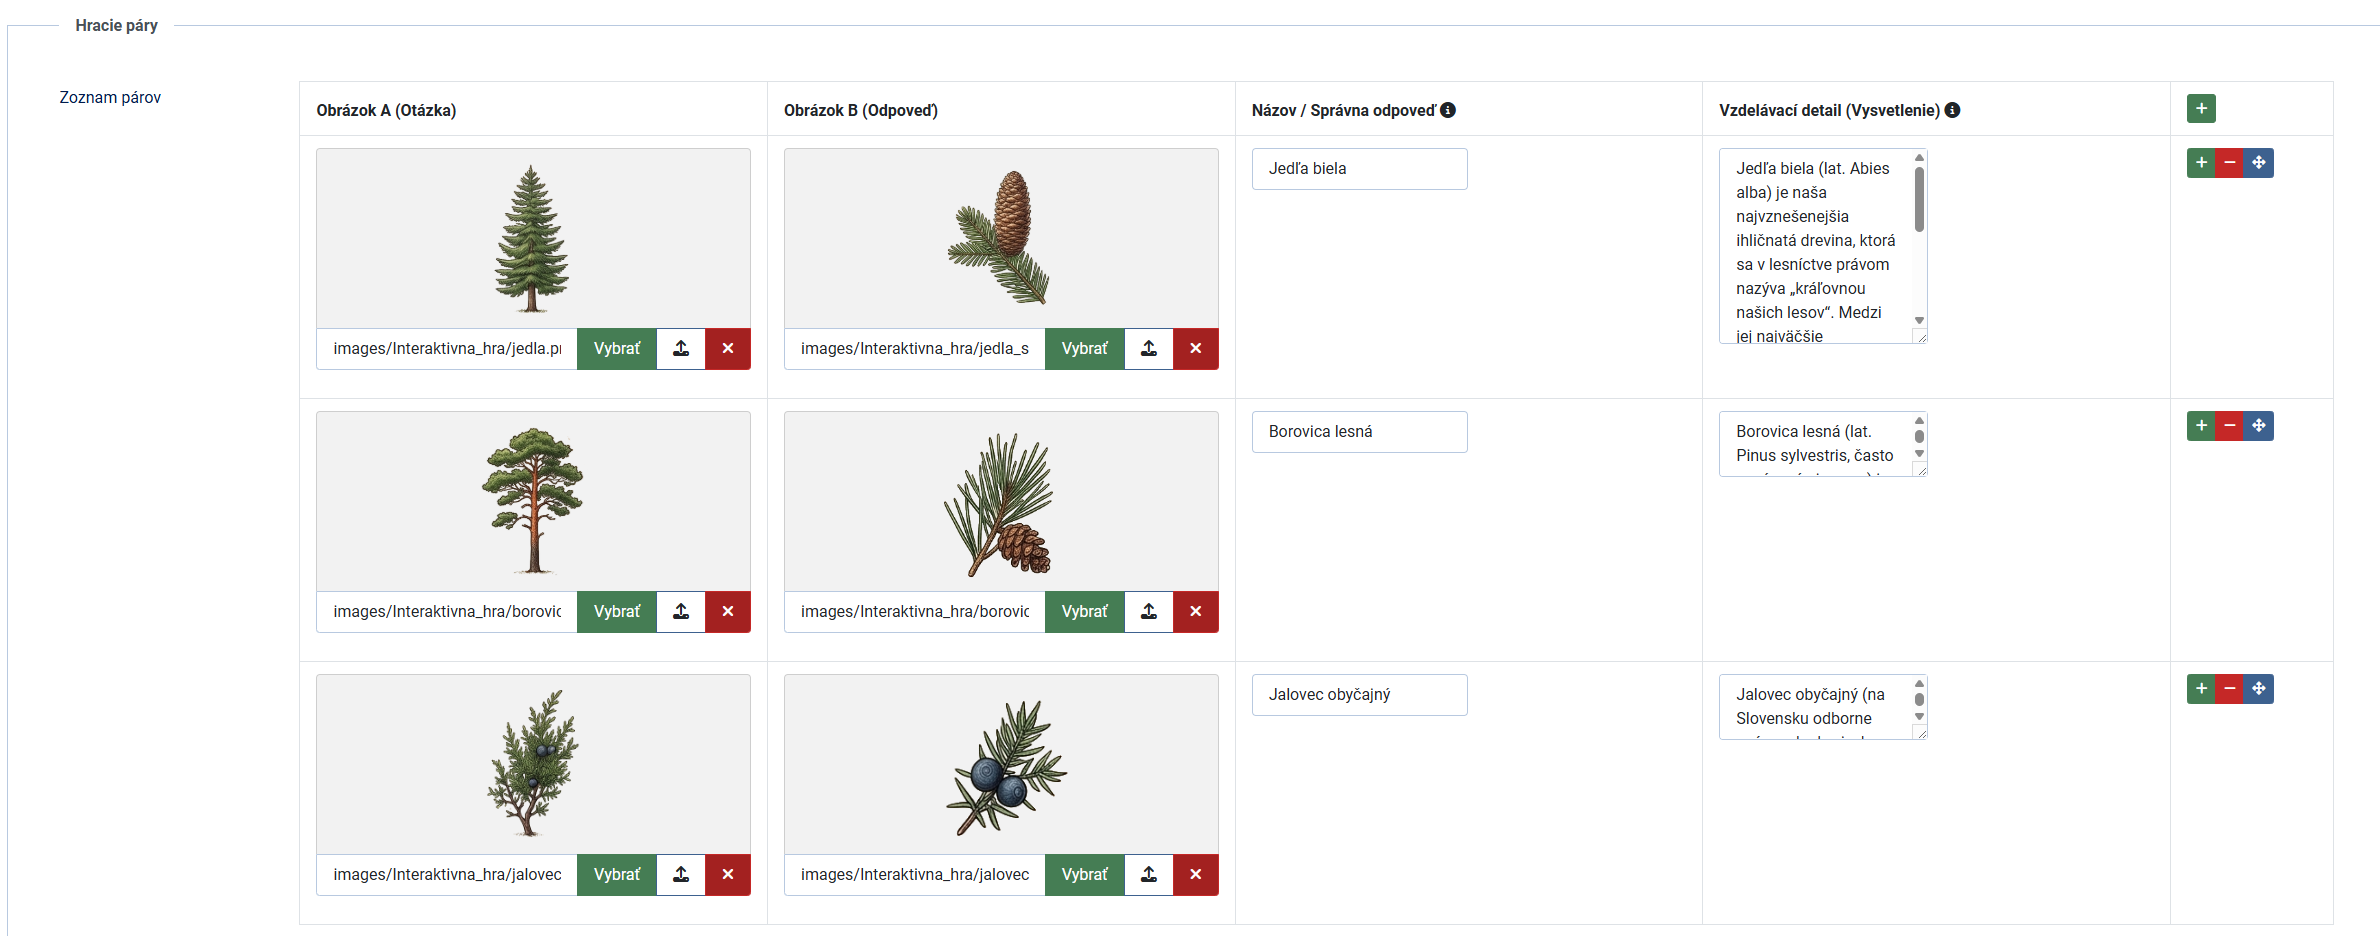Click Vybrať for Borovica lesná image B

1085,612
